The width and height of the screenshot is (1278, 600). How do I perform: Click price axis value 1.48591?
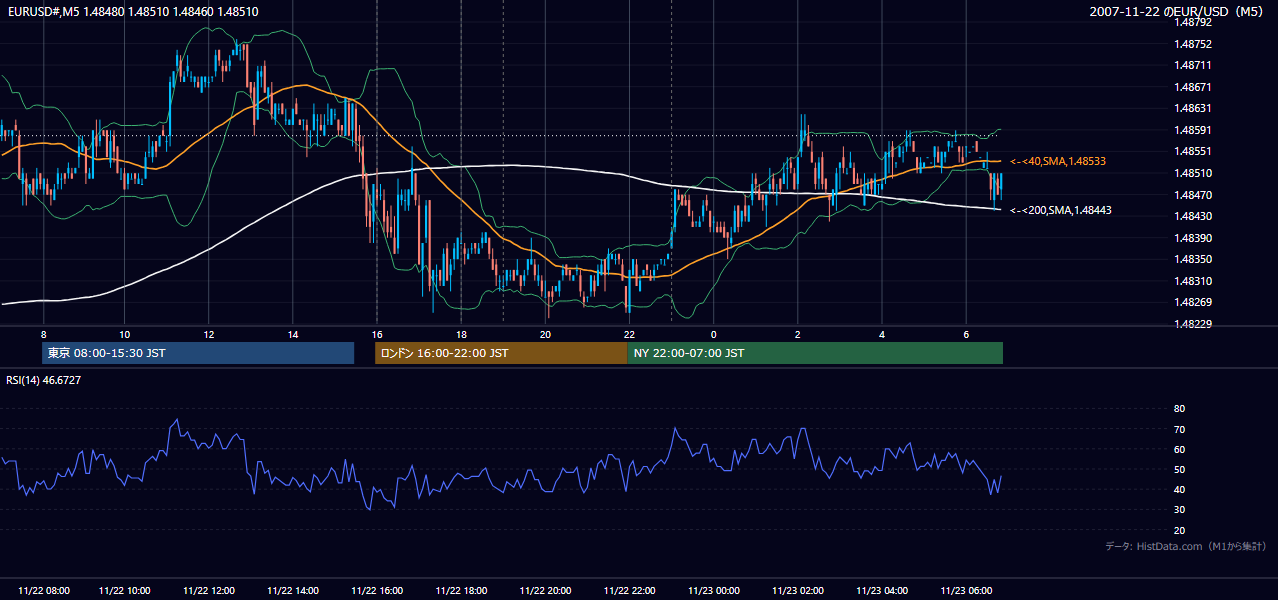[1193, 130]
